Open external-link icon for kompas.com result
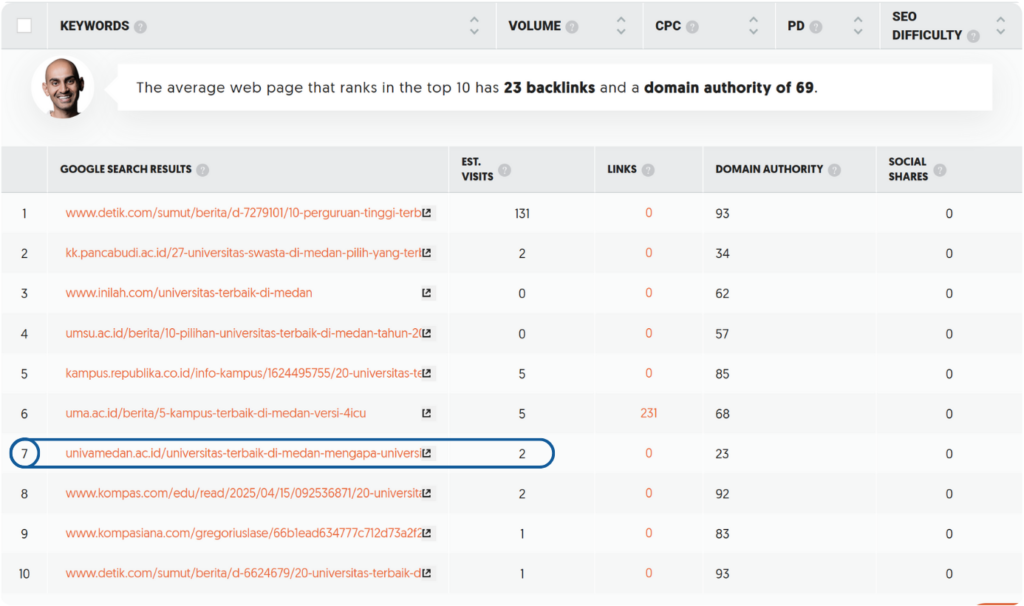 tap(426, 493)
